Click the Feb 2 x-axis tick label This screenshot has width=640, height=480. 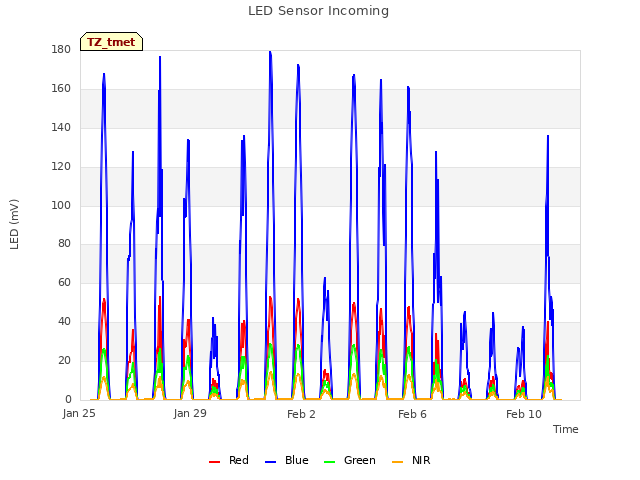click(x=301, y=414)
